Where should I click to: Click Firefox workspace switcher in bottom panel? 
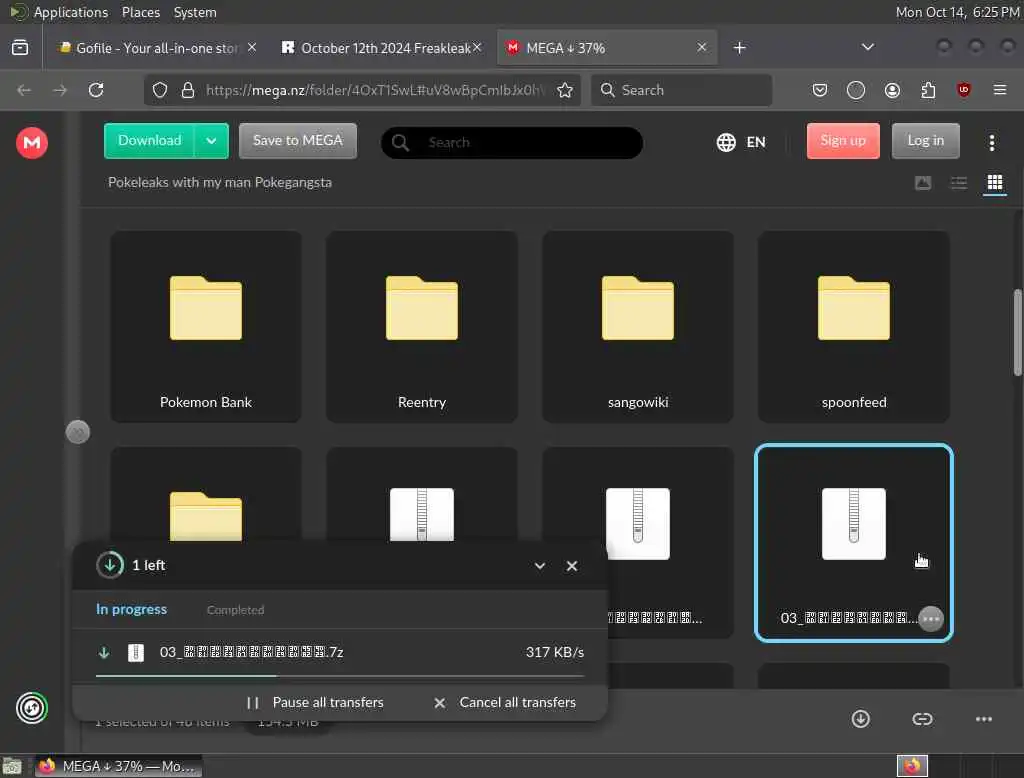pyautogui.click(x=912, y=766)
